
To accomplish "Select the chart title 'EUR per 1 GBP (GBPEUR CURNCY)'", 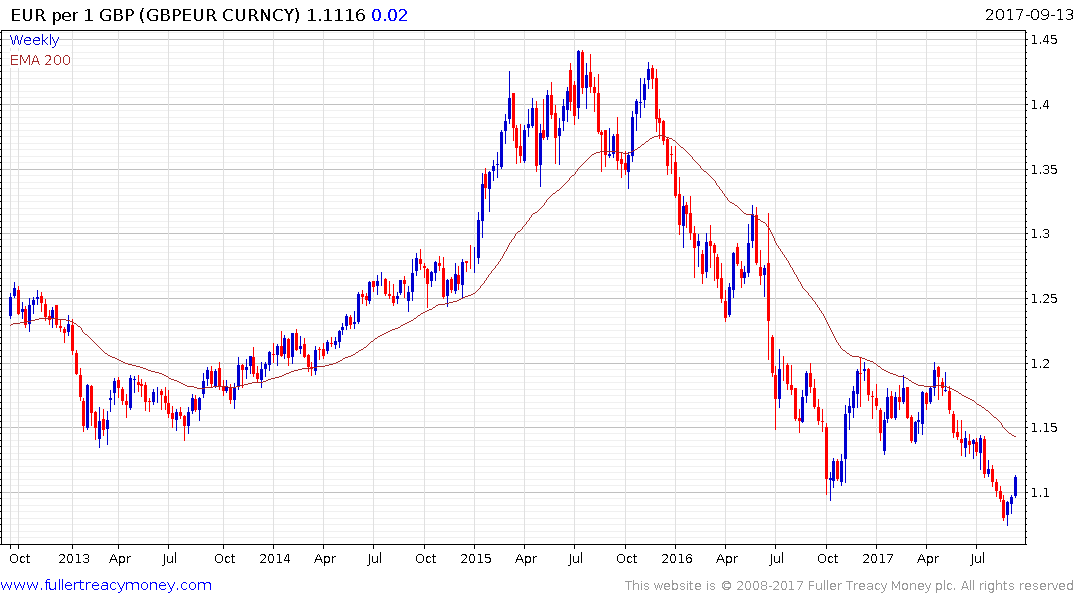I will (156, 15).
